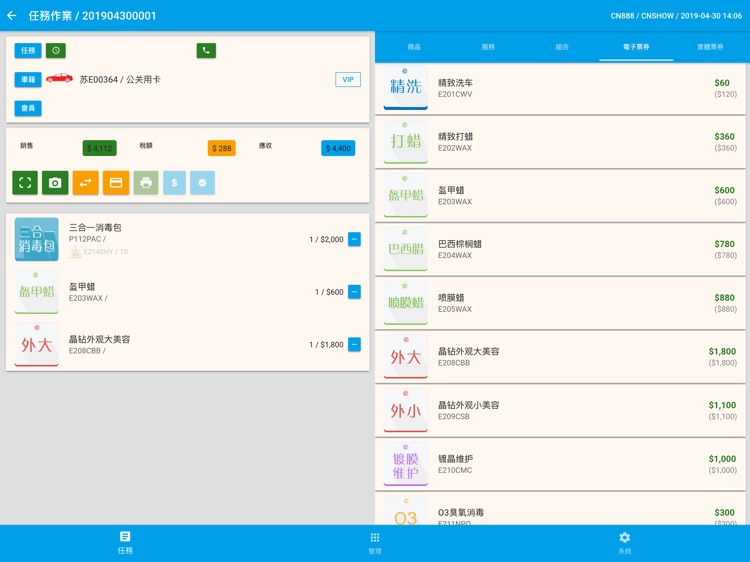Switch to the 服務 tab
The height and width of the screenshot is (562, 750).
(488, 47)
